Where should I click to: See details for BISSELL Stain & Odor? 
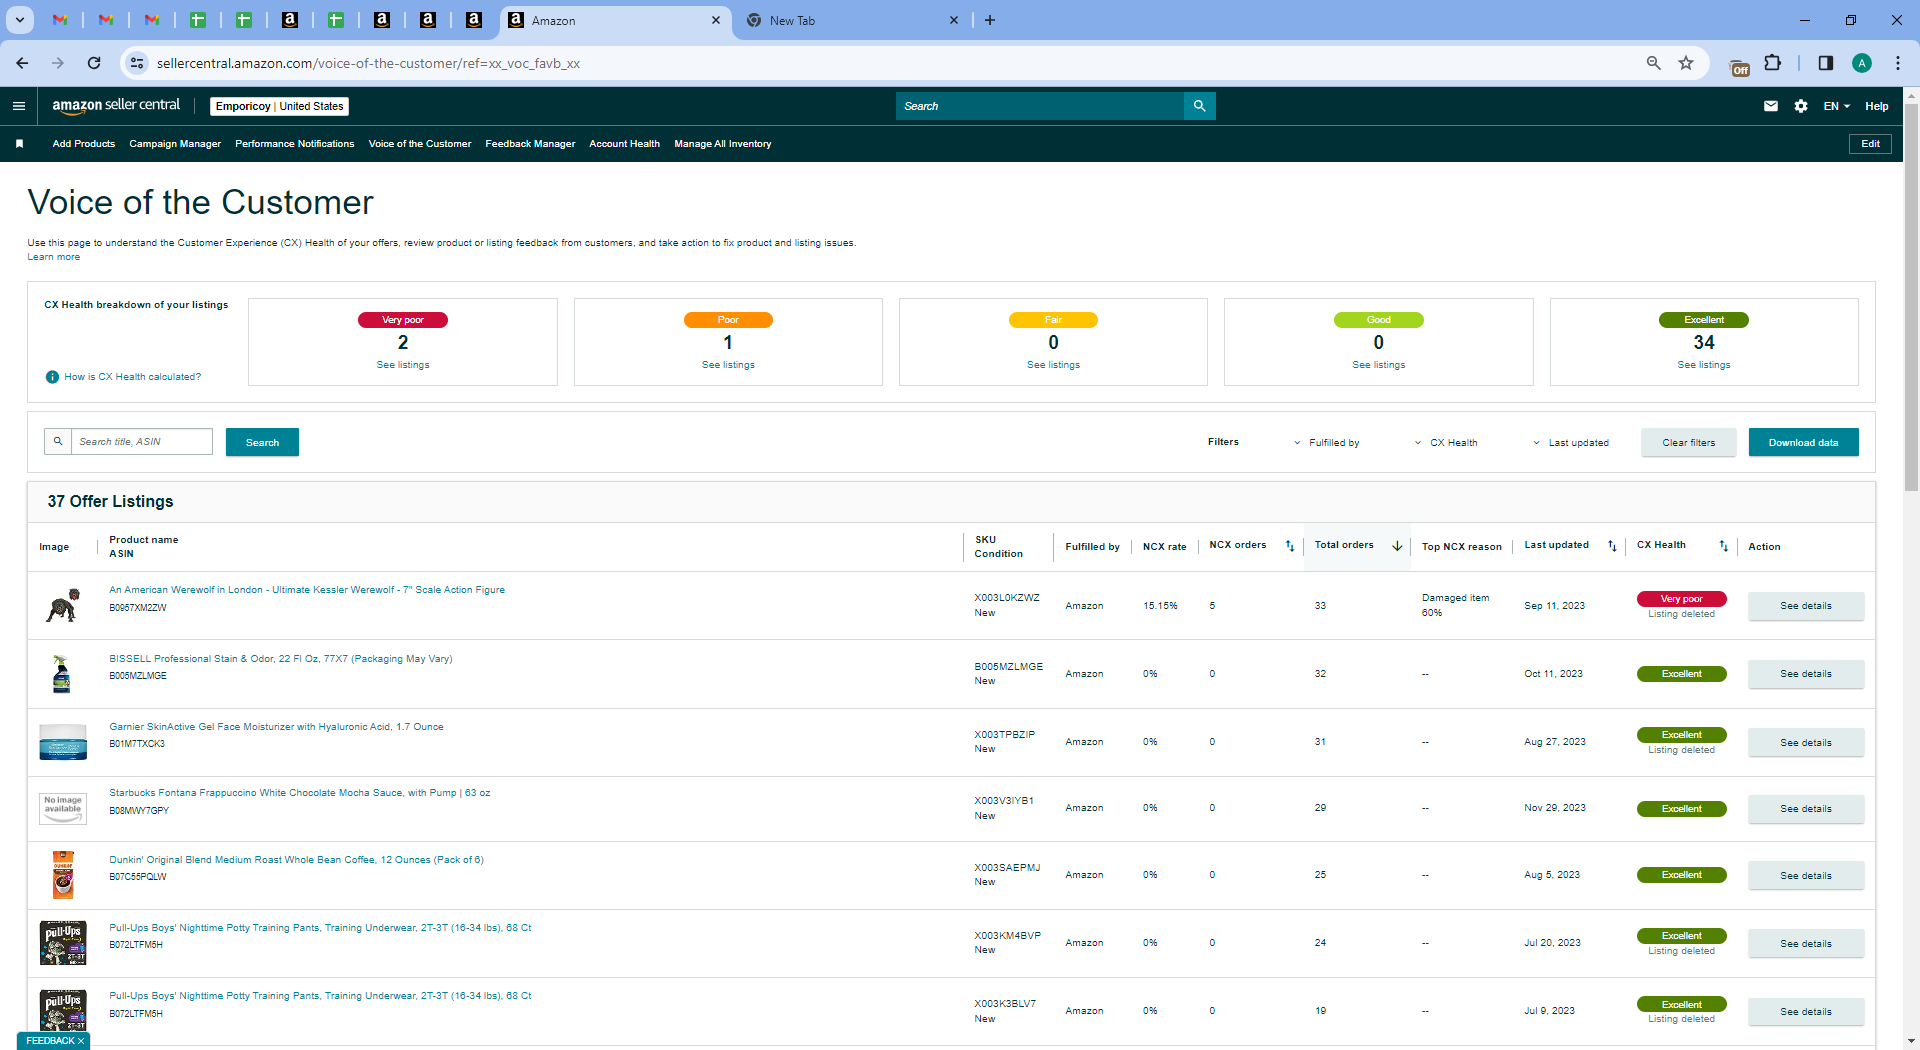(1806, 674)
